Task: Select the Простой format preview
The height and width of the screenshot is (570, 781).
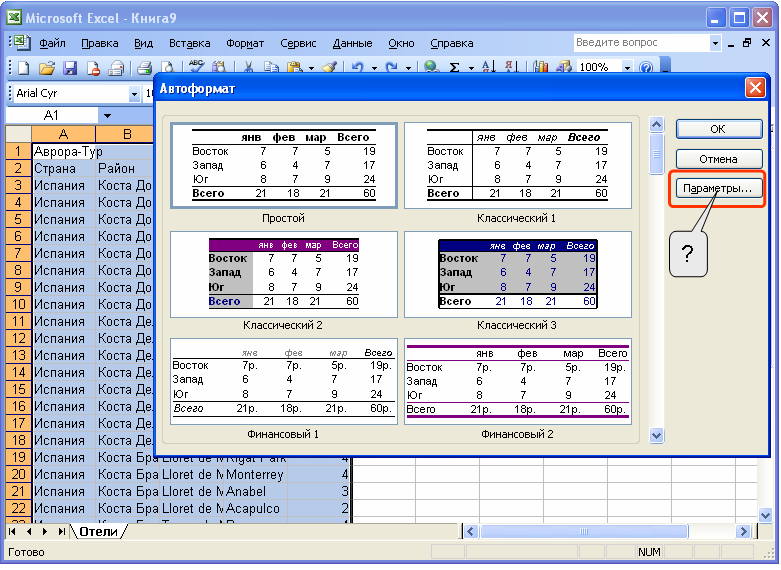Action: 283,165
